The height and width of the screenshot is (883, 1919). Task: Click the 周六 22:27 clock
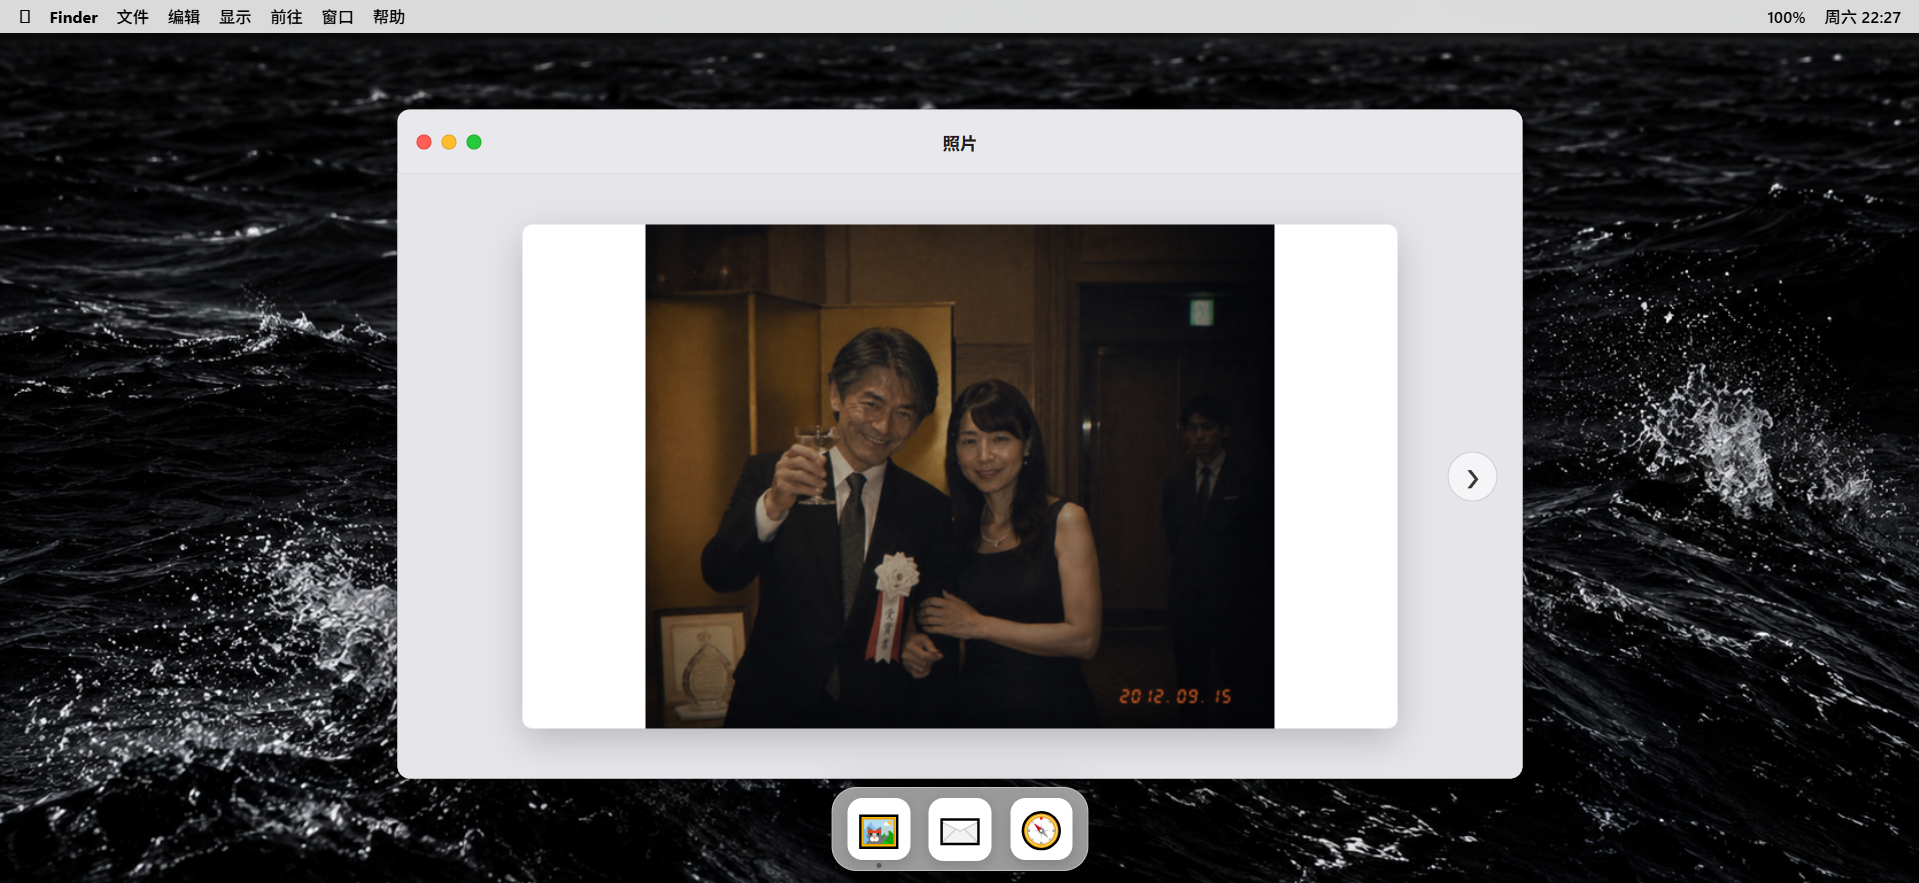tap(1862, 17)
